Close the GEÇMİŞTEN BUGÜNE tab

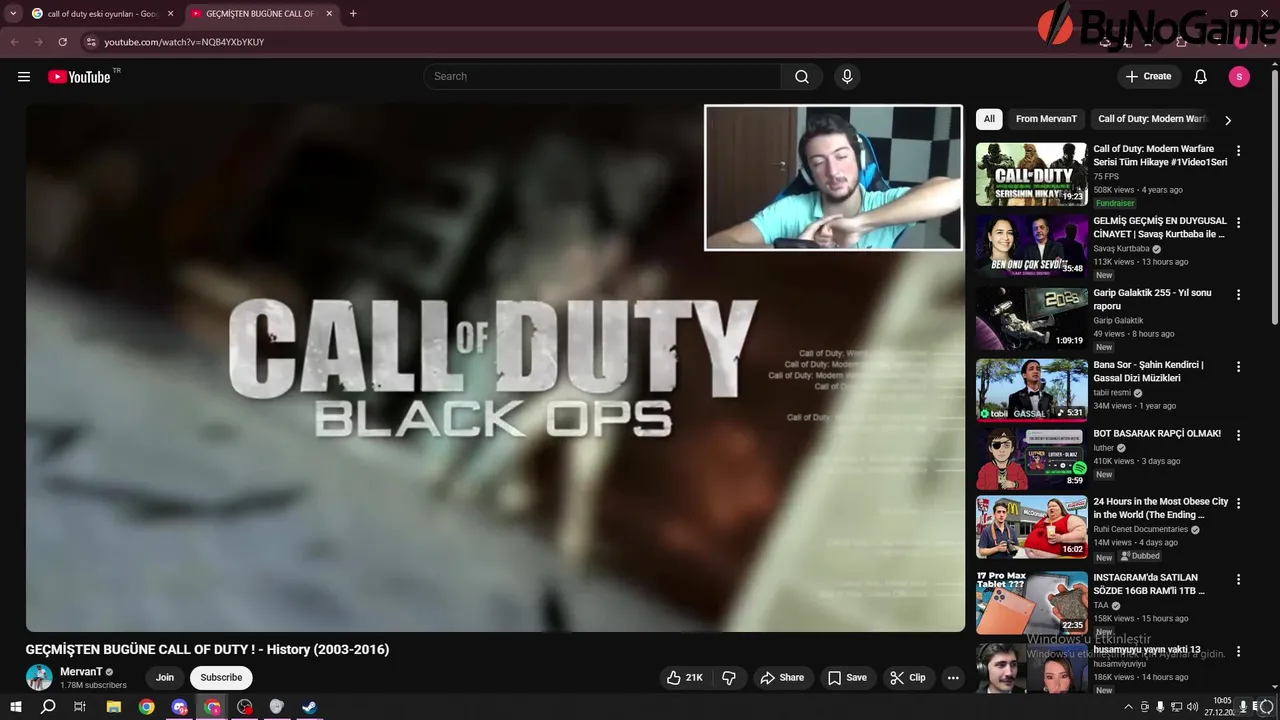(x=329, y=14)
